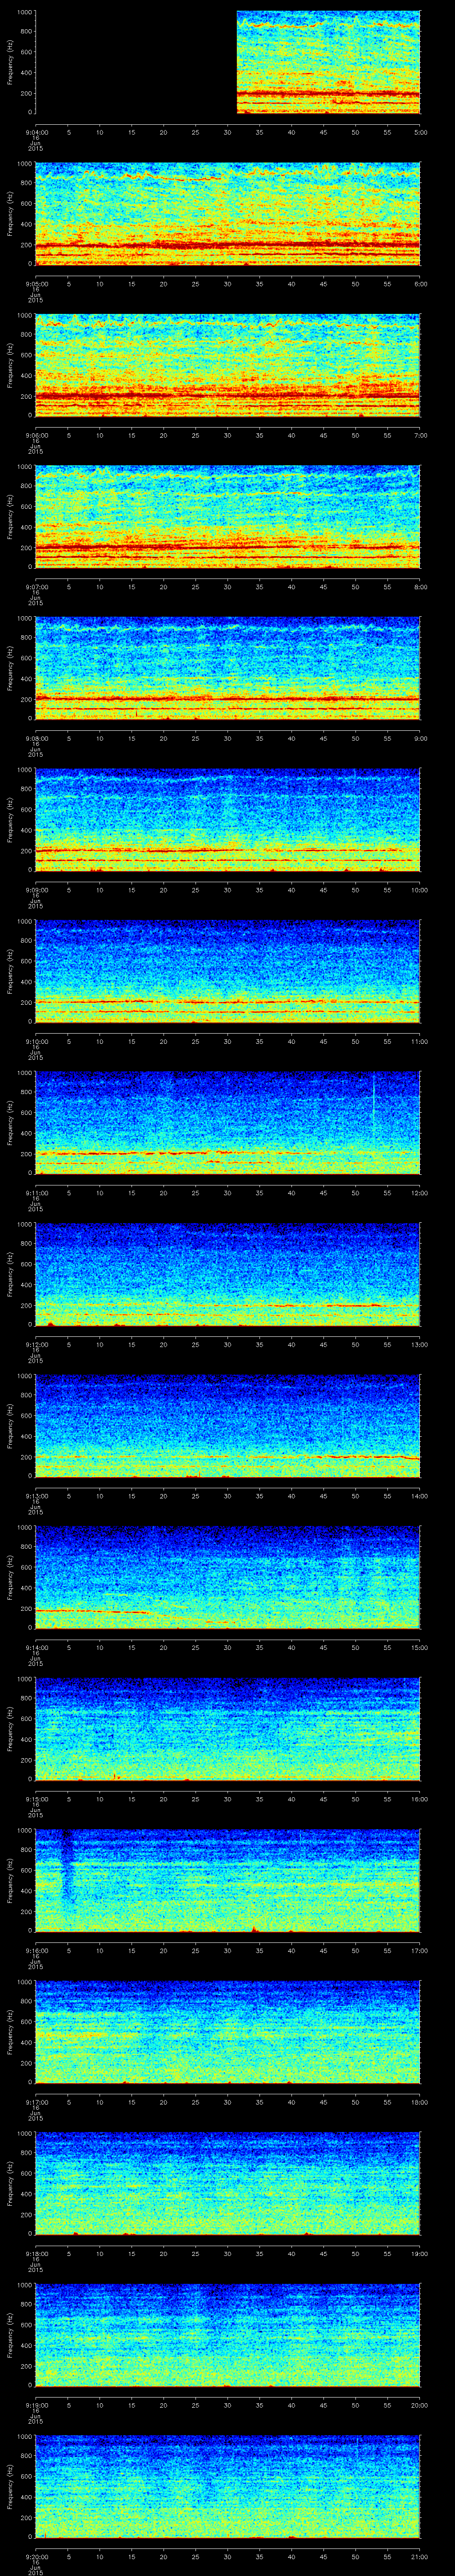Click Frequency (Hz) axis label of first spectrogram
The width and height of the screenshot is (455, 2576).
coord(10,62)
